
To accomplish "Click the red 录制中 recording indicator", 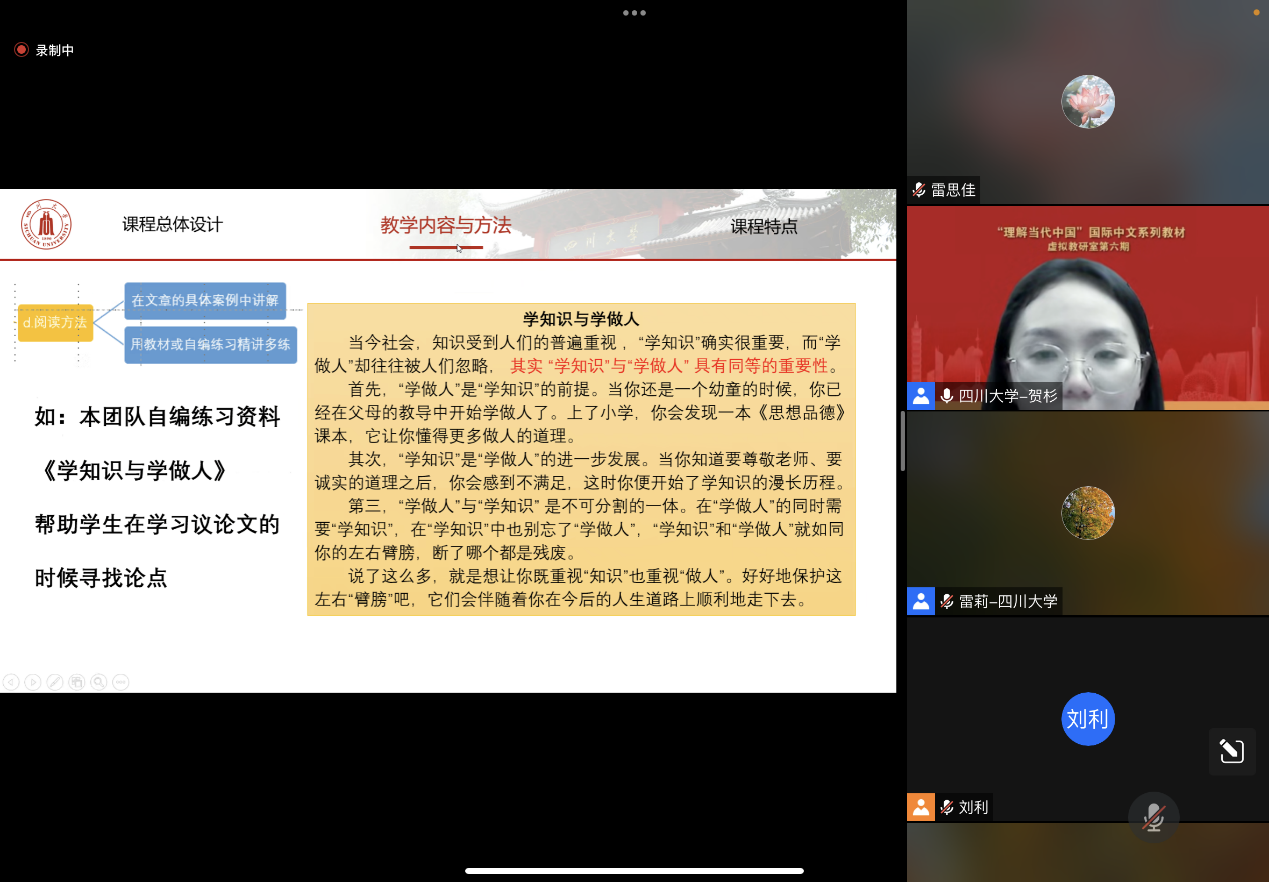I will pos(44,50).
